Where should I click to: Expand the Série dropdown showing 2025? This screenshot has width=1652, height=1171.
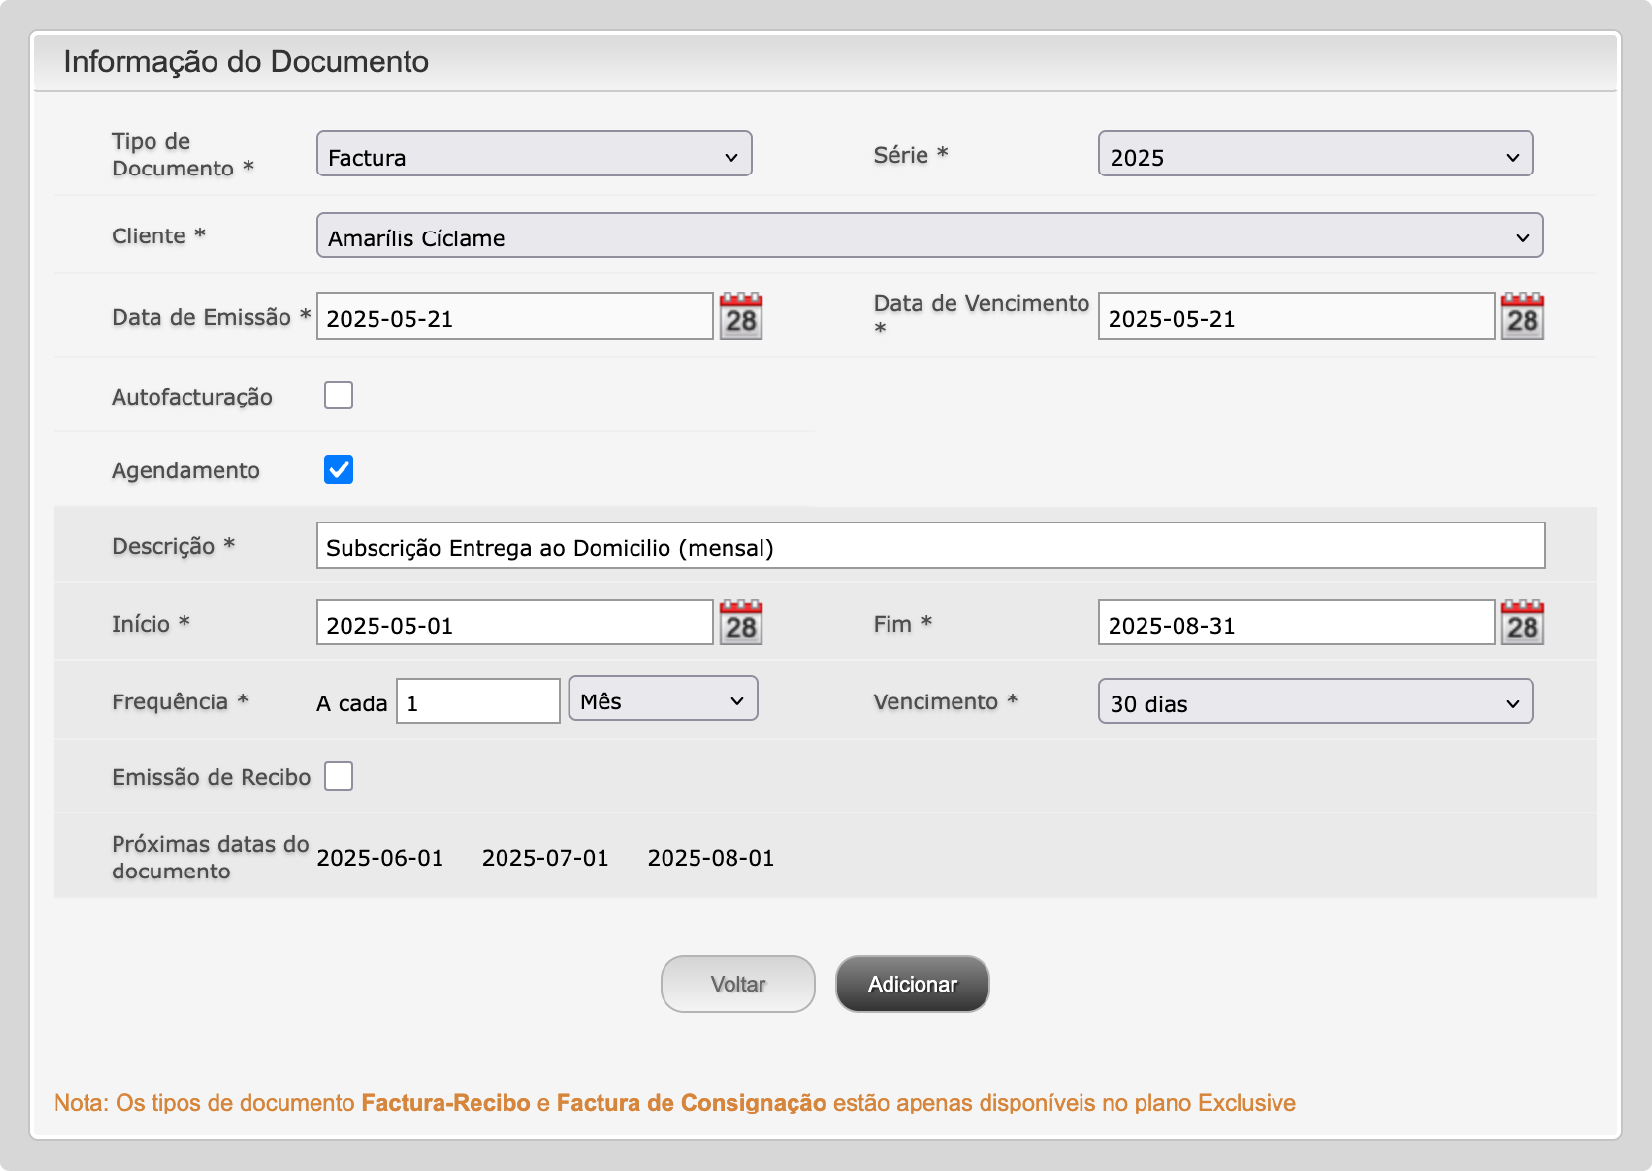[x=1315, y=154]
